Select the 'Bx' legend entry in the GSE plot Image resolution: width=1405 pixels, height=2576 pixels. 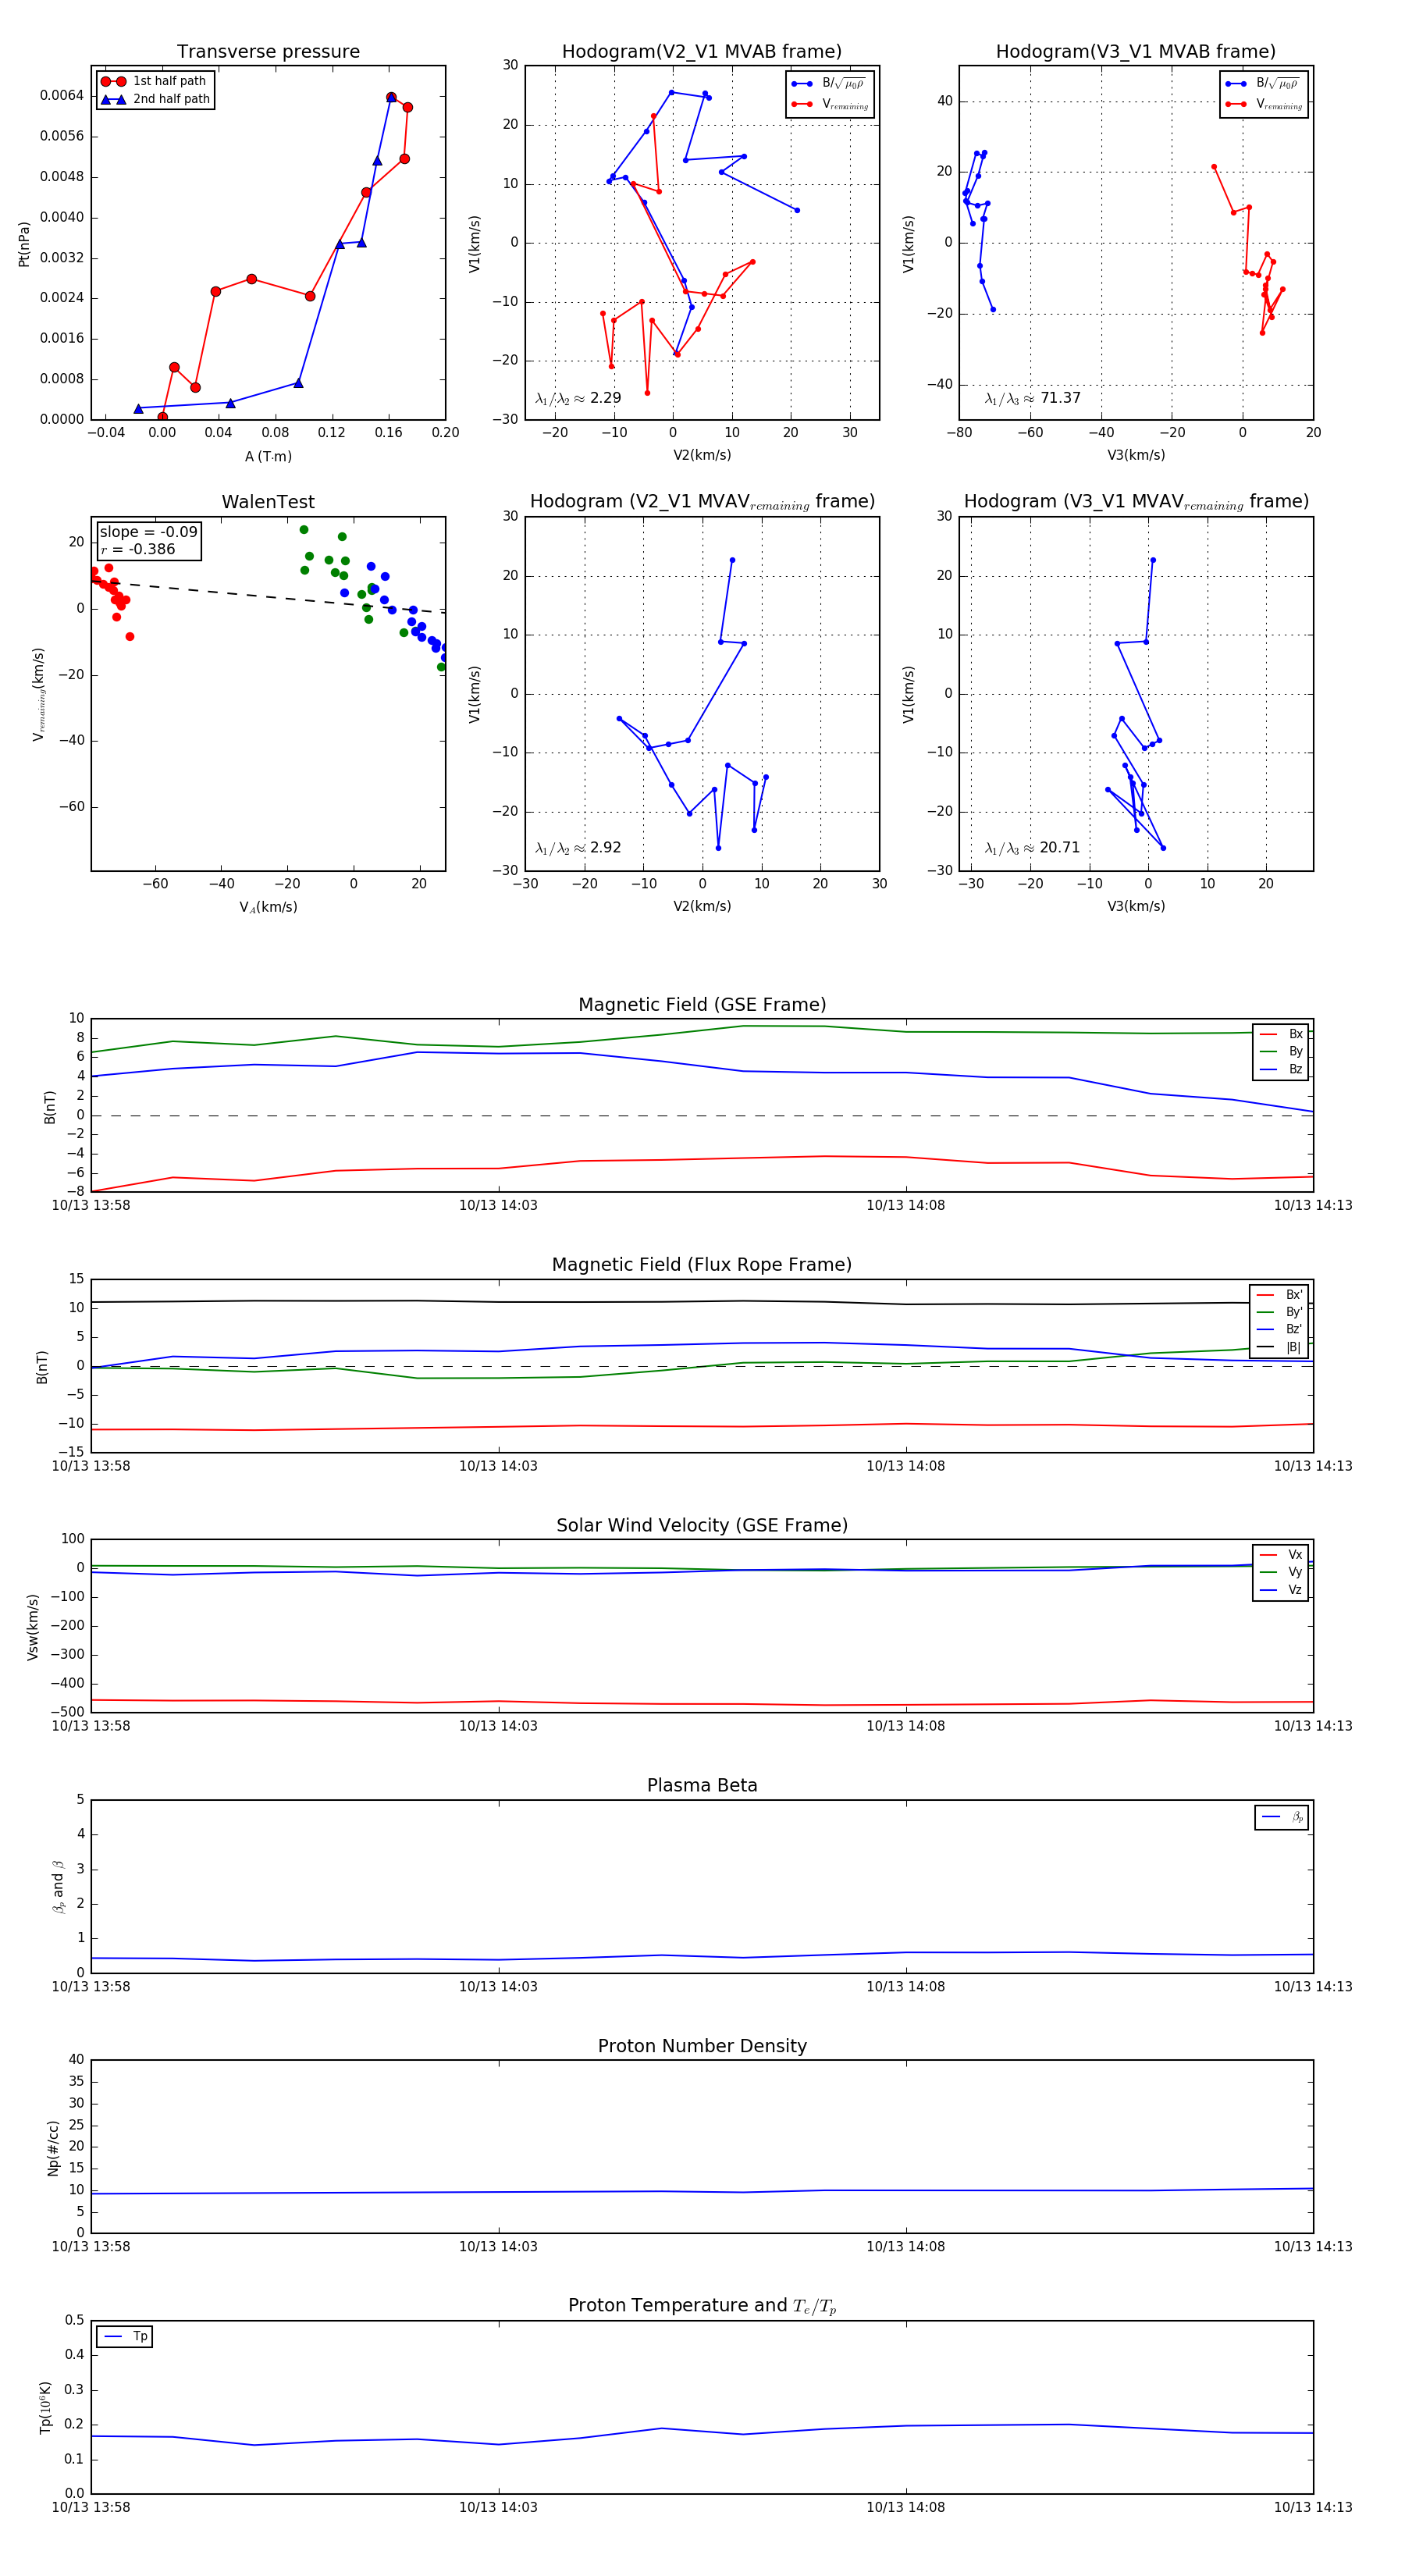coord(1281,1034)
